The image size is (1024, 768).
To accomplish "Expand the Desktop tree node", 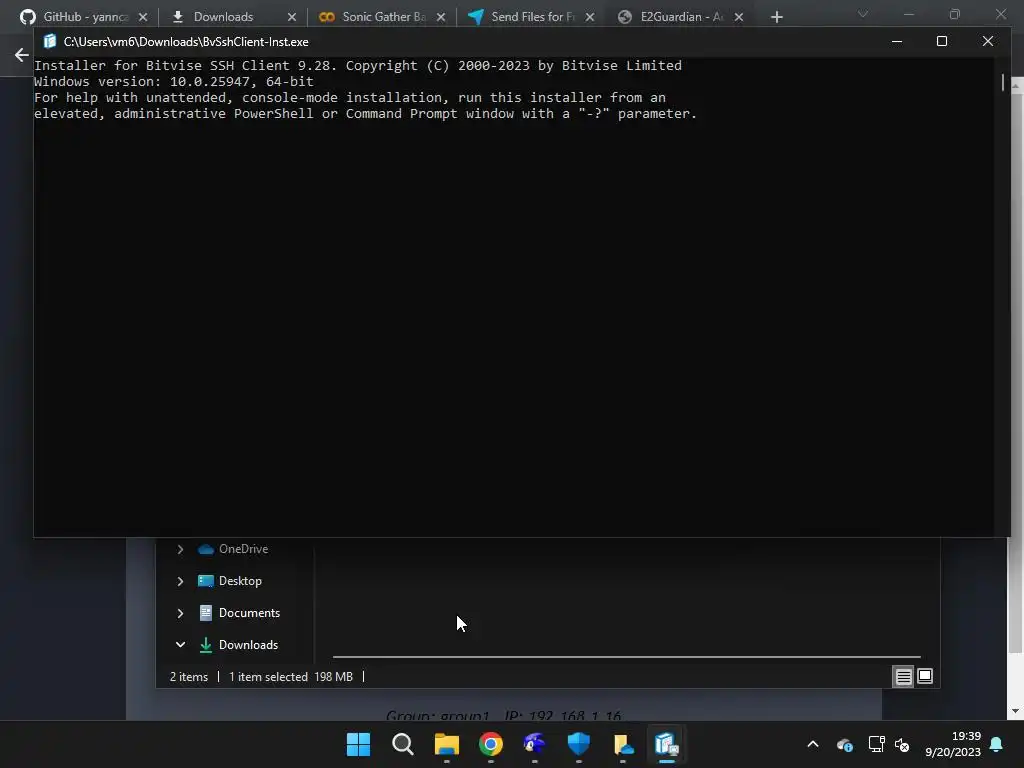I will 180,581.
